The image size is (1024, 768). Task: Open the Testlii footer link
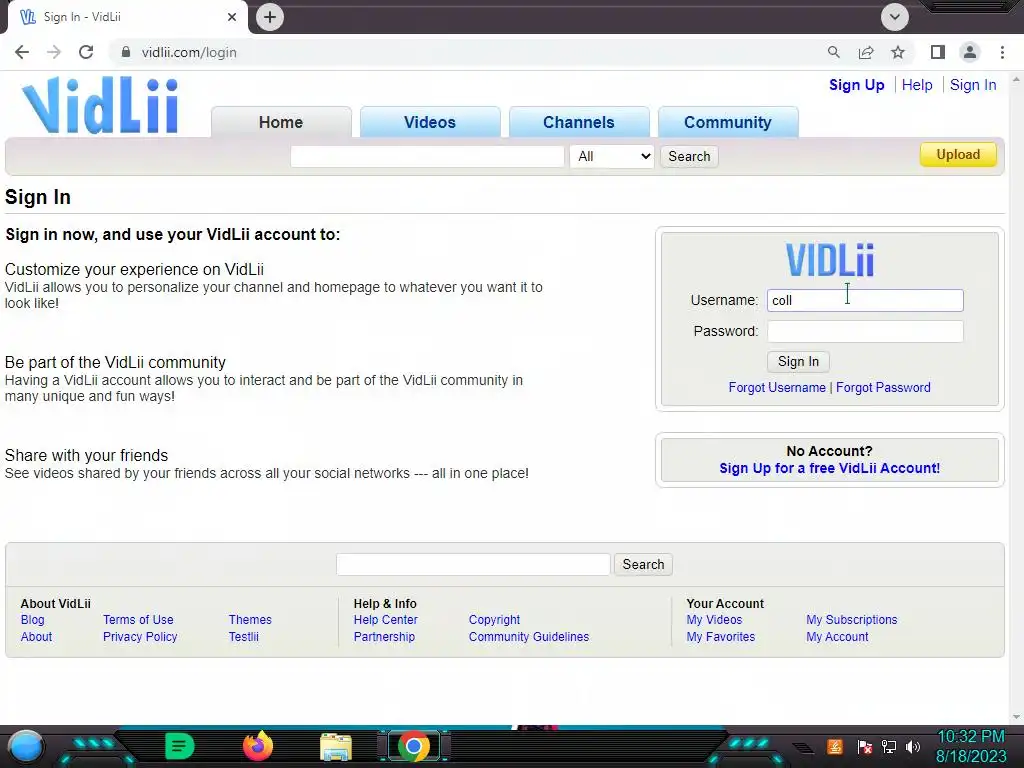click(244, 637)
